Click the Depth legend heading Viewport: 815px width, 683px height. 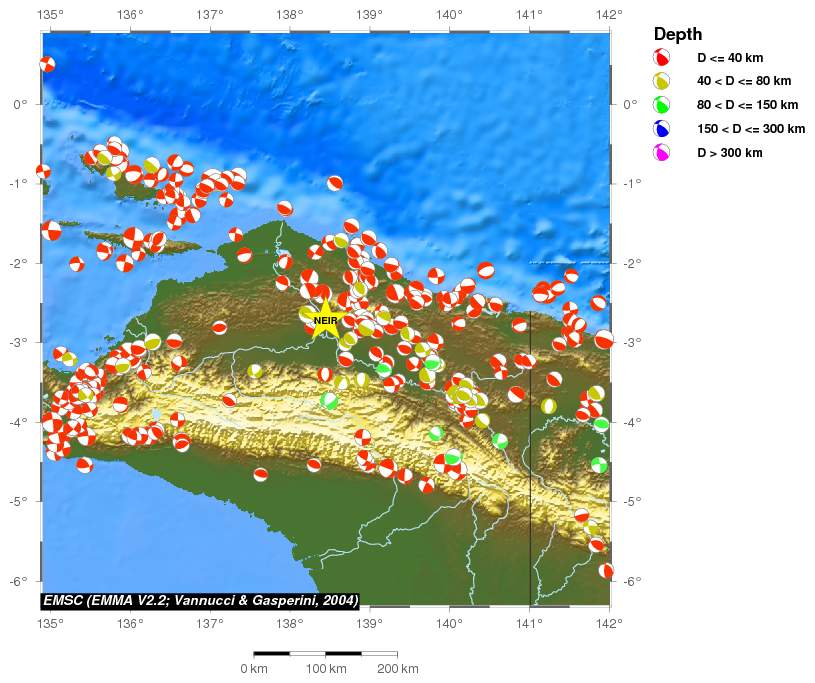[x=677, y=34]
